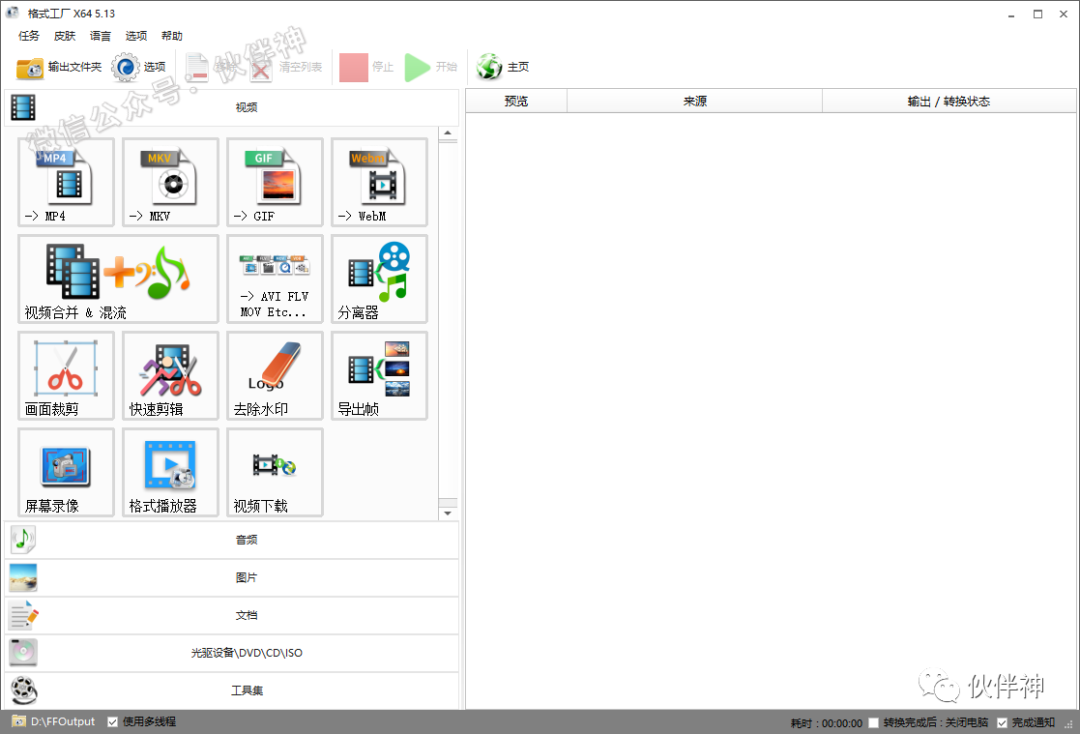The width and height of the screenshot is (1080, 734).
Task: Open the 任务 menu
Action: tap(29, 36)
